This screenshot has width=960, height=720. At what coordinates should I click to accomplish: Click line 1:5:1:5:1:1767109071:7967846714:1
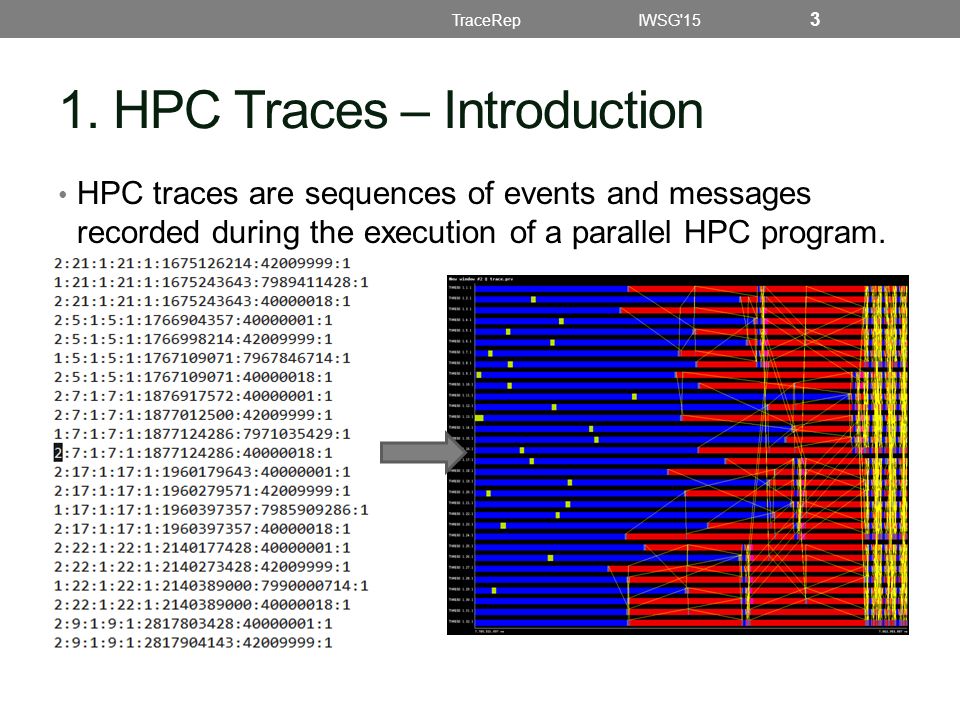pos(202,358)
